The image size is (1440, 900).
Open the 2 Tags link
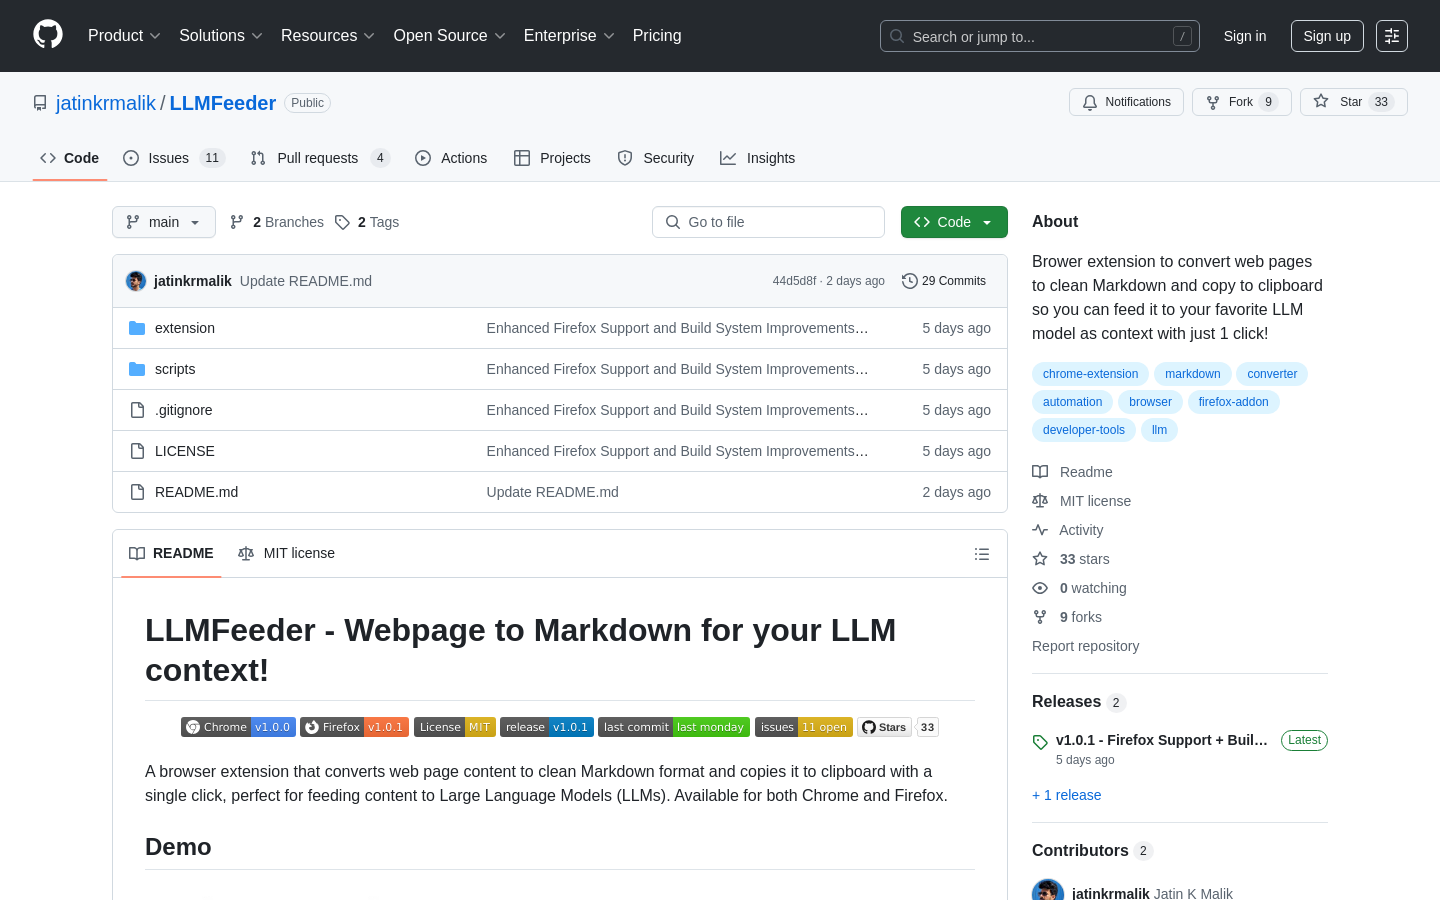367,222
